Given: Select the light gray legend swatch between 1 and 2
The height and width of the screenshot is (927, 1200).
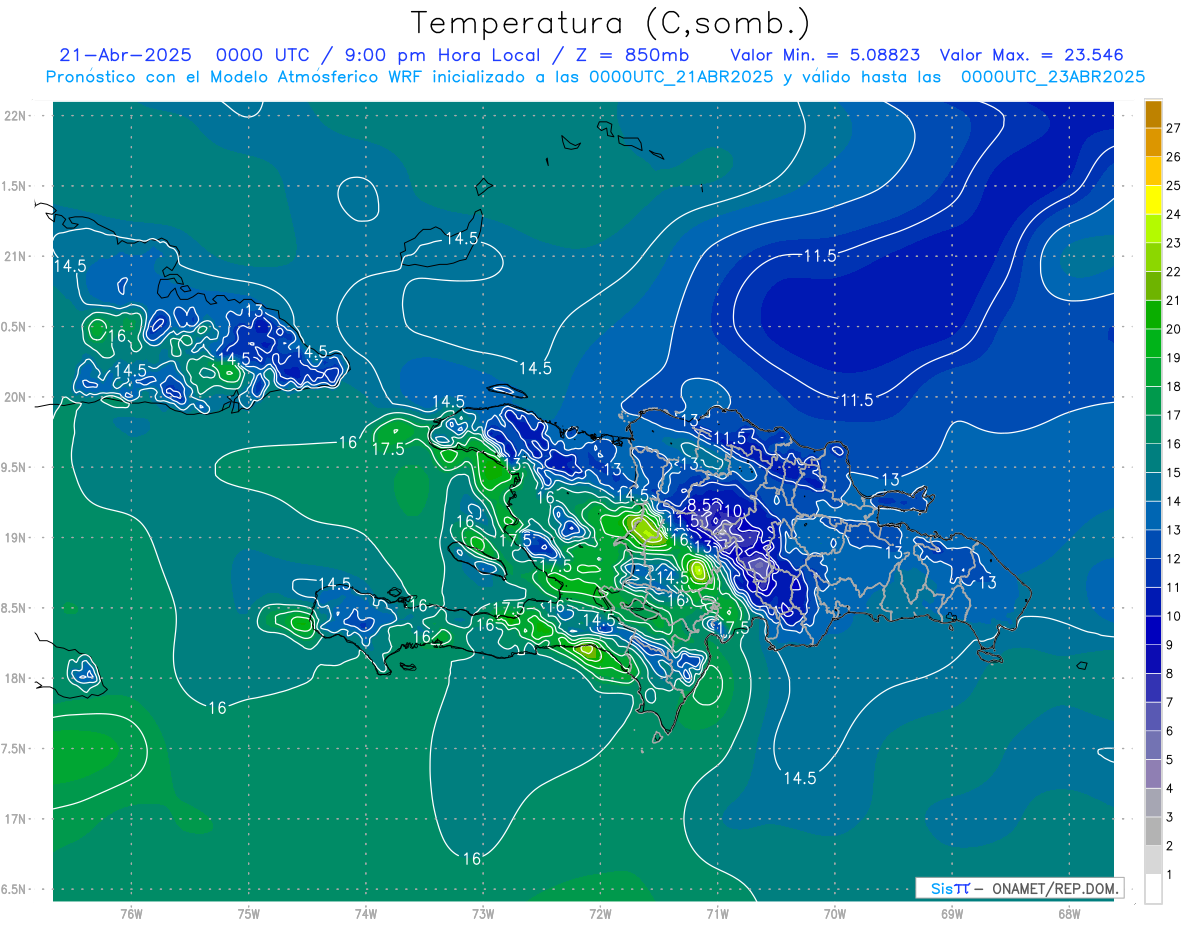Looking at the screenshot, I should click(1153, 860).
